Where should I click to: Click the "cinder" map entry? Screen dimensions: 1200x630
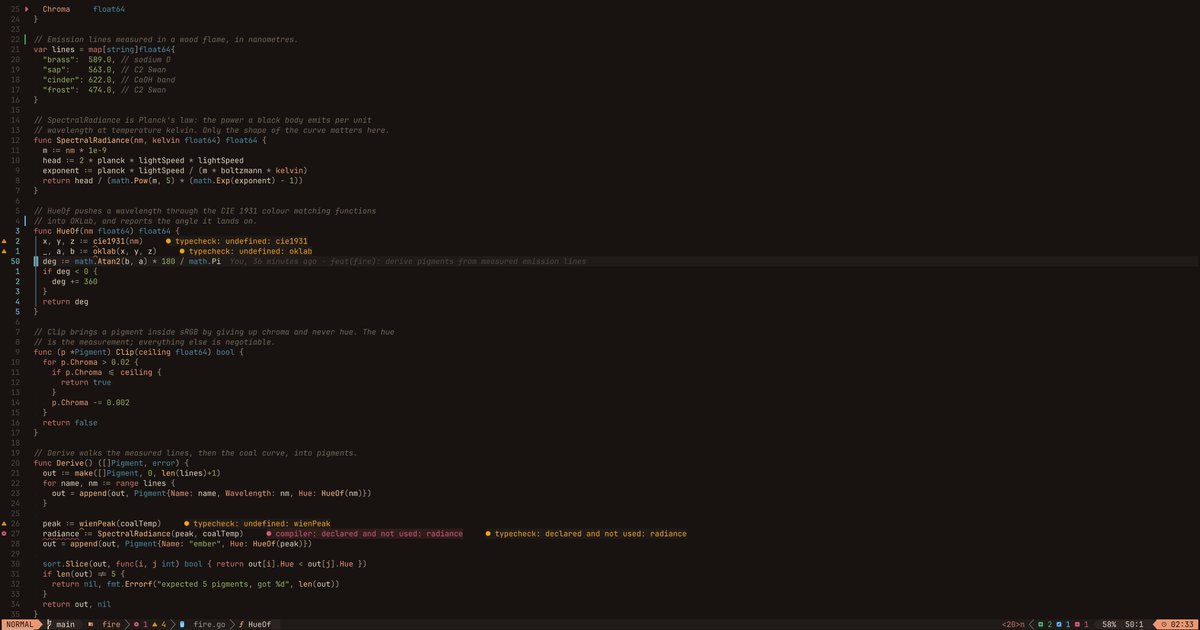tap(108, 79)
